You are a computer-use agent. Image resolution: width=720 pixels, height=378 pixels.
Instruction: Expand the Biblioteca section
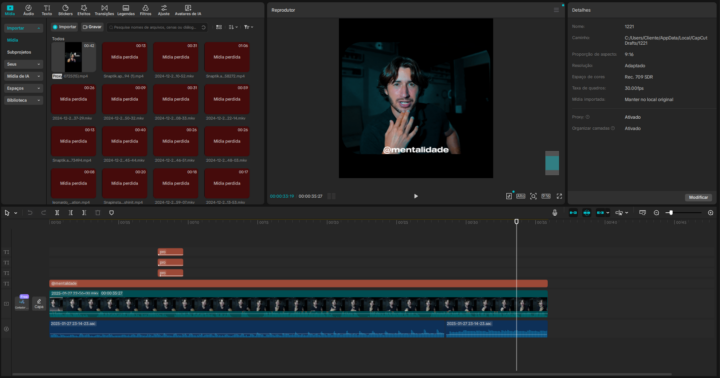pos(23,100)
